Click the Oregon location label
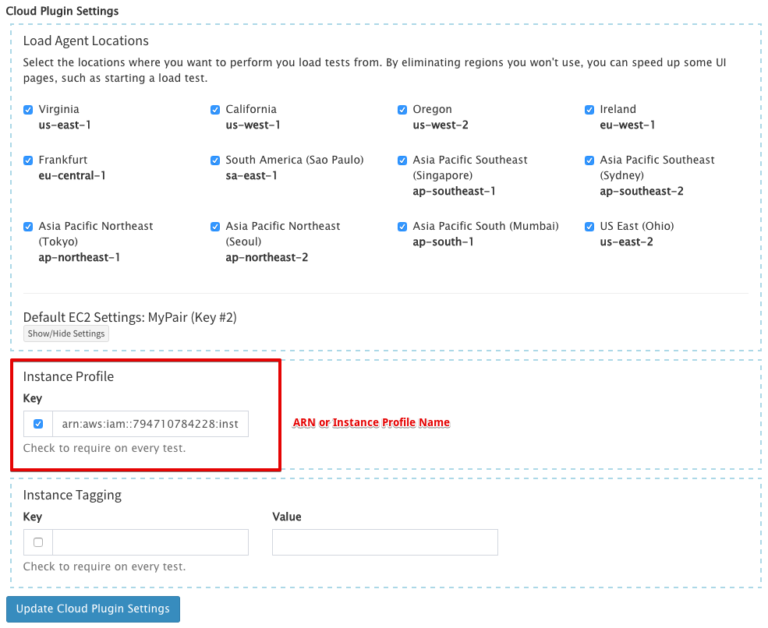Viewport: 768px width, 628px height. (x=432, y=109)
